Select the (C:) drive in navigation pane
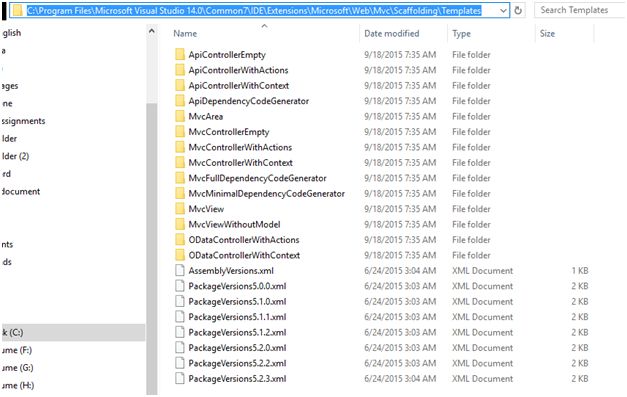Screen dimensions: 627x397 pyautogui.click(x=73, y=332)
